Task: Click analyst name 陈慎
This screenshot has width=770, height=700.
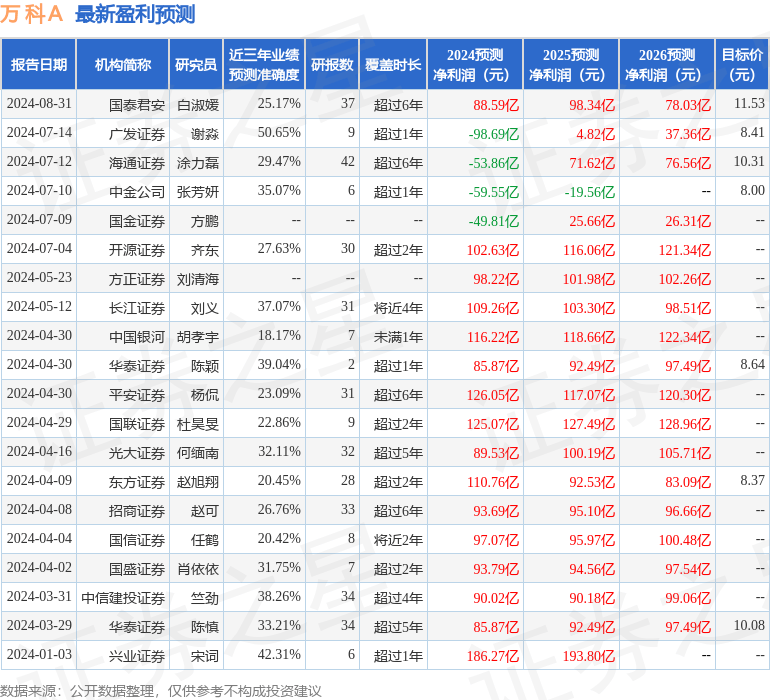Action: click(x=205, y=627)
